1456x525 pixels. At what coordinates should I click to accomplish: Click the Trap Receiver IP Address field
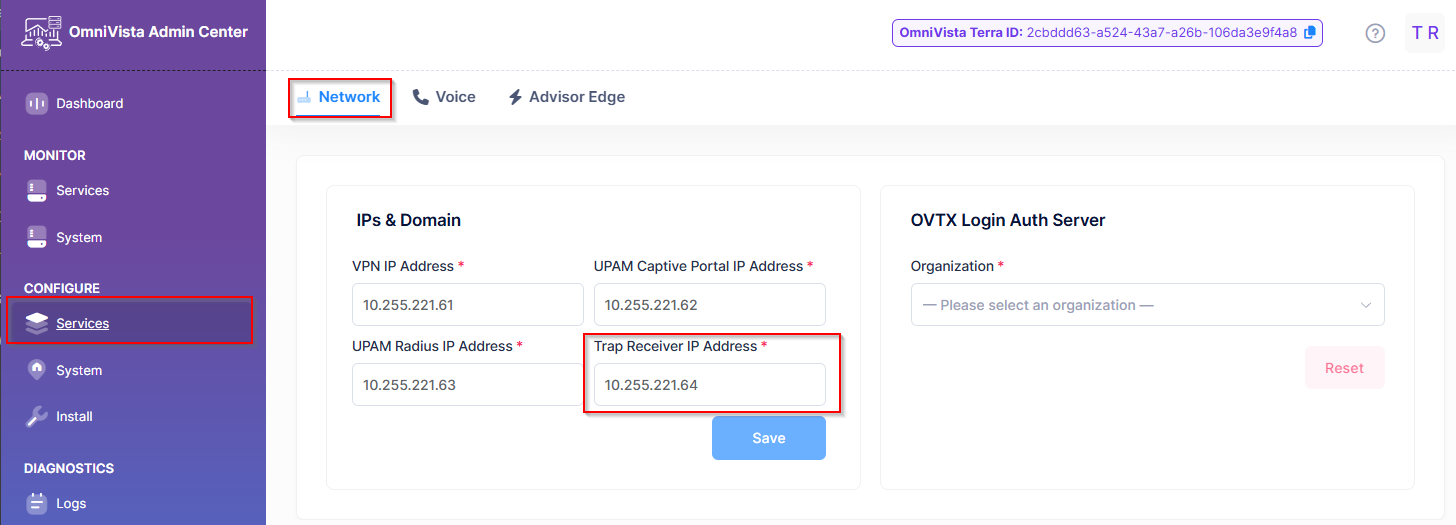(710, 385)
